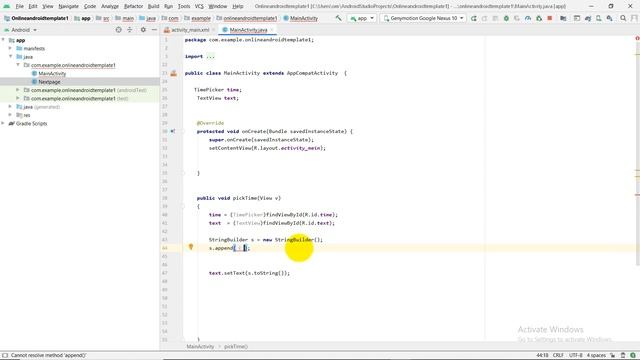The height and width of the screenshot is (360, 640).
Task: Expand the manifests folder
Action: pyautogui.click(x=10, y=48)
